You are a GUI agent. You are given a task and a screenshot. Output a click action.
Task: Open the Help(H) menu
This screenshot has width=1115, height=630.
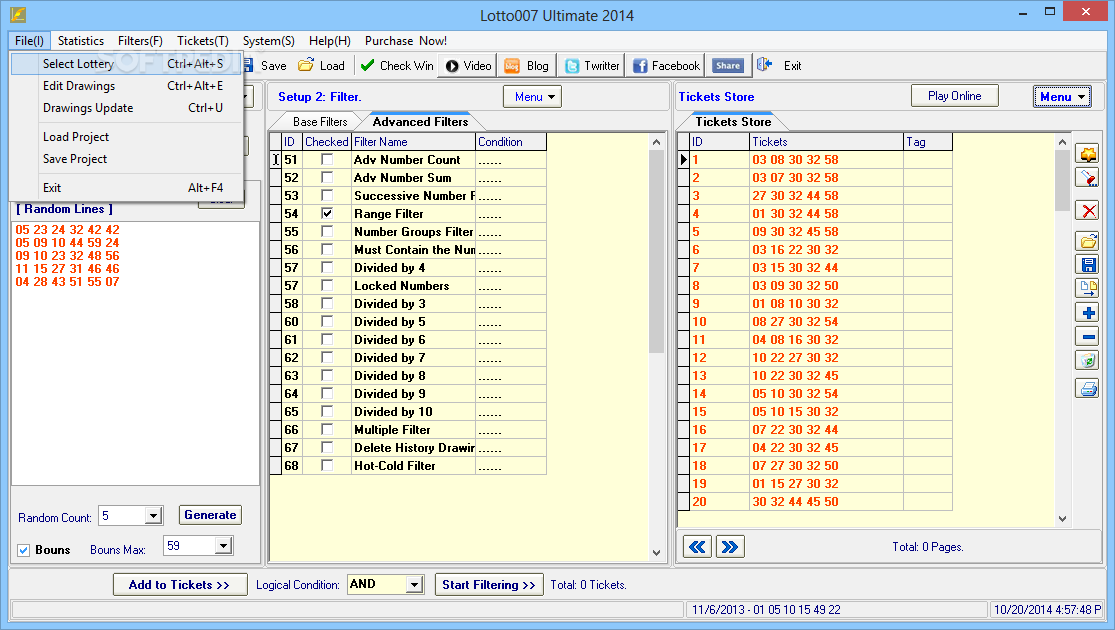[330, 41]
